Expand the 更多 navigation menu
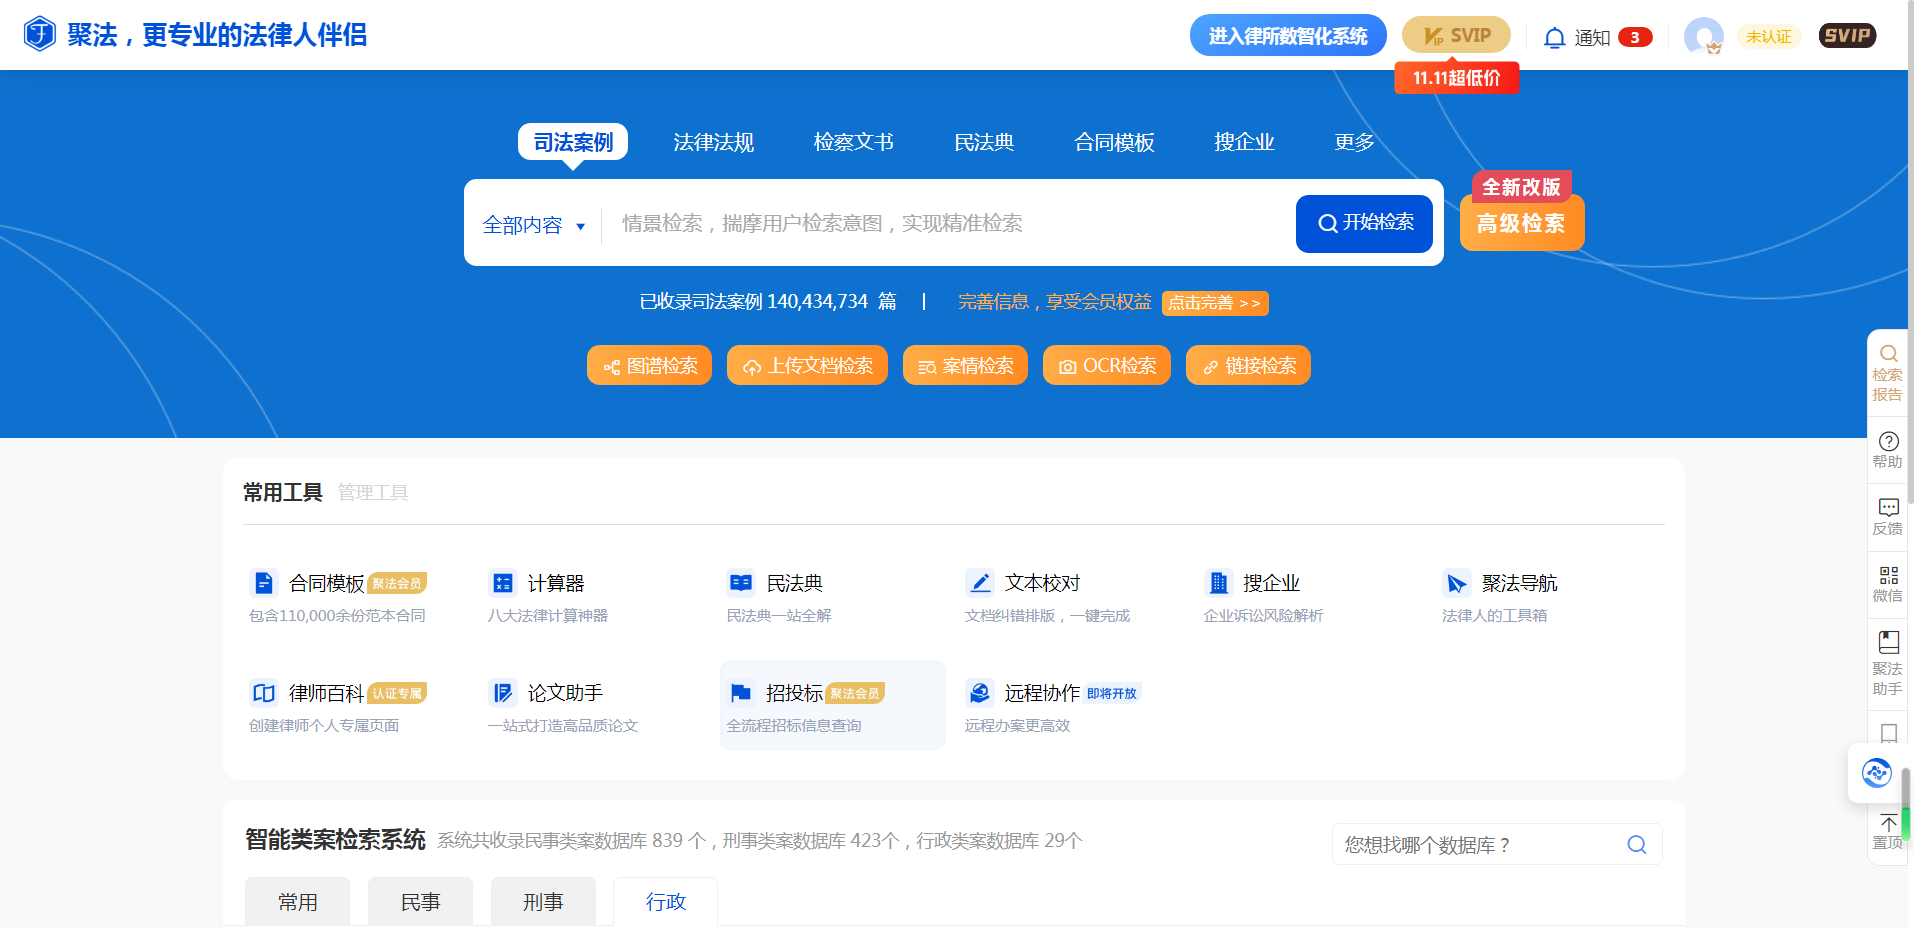 tap(1354, 142)
